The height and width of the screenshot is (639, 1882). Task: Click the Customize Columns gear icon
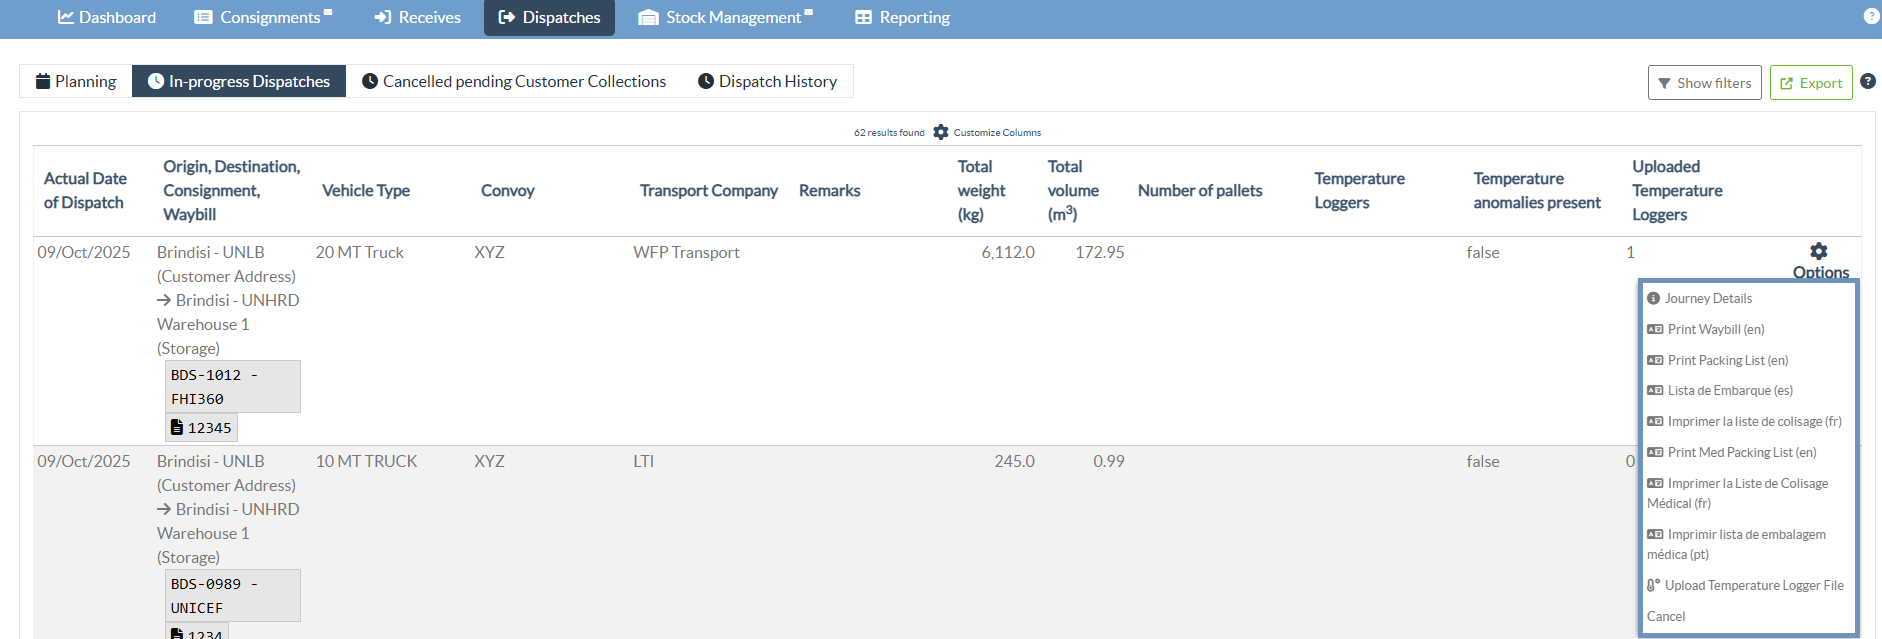tap(940, 132)
